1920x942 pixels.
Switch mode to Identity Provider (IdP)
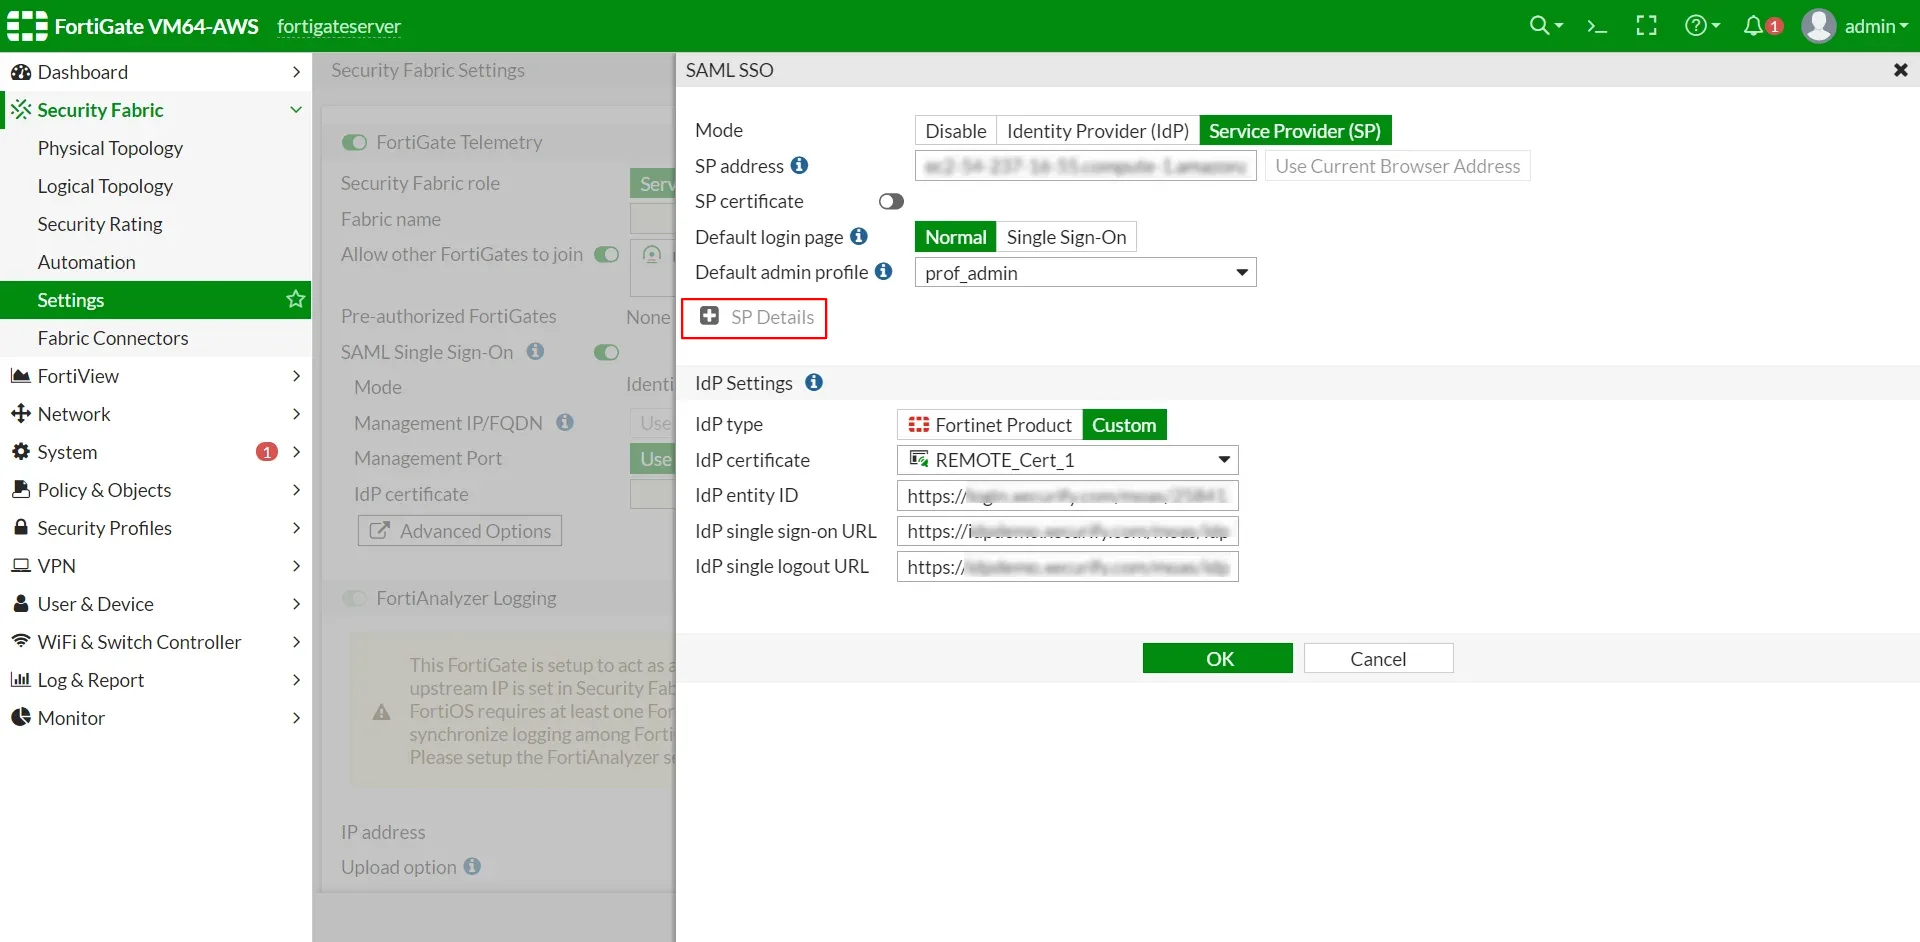point(1097,130)
